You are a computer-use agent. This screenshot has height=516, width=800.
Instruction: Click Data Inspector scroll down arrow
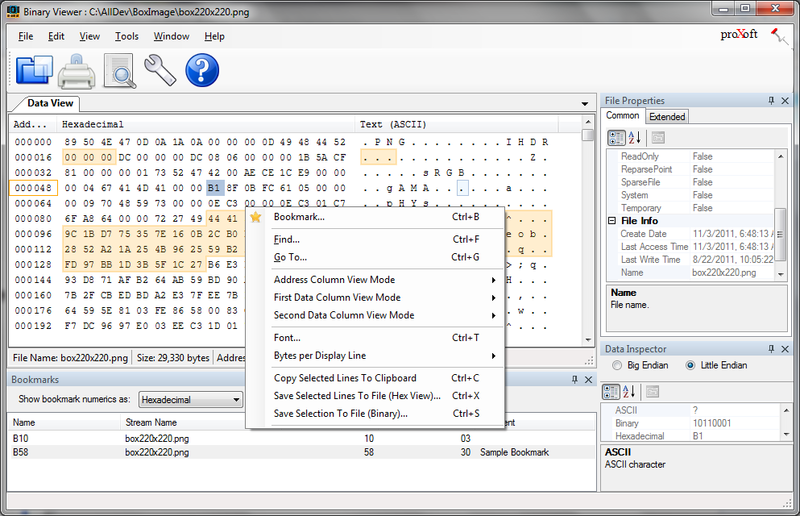coord(786,435)
